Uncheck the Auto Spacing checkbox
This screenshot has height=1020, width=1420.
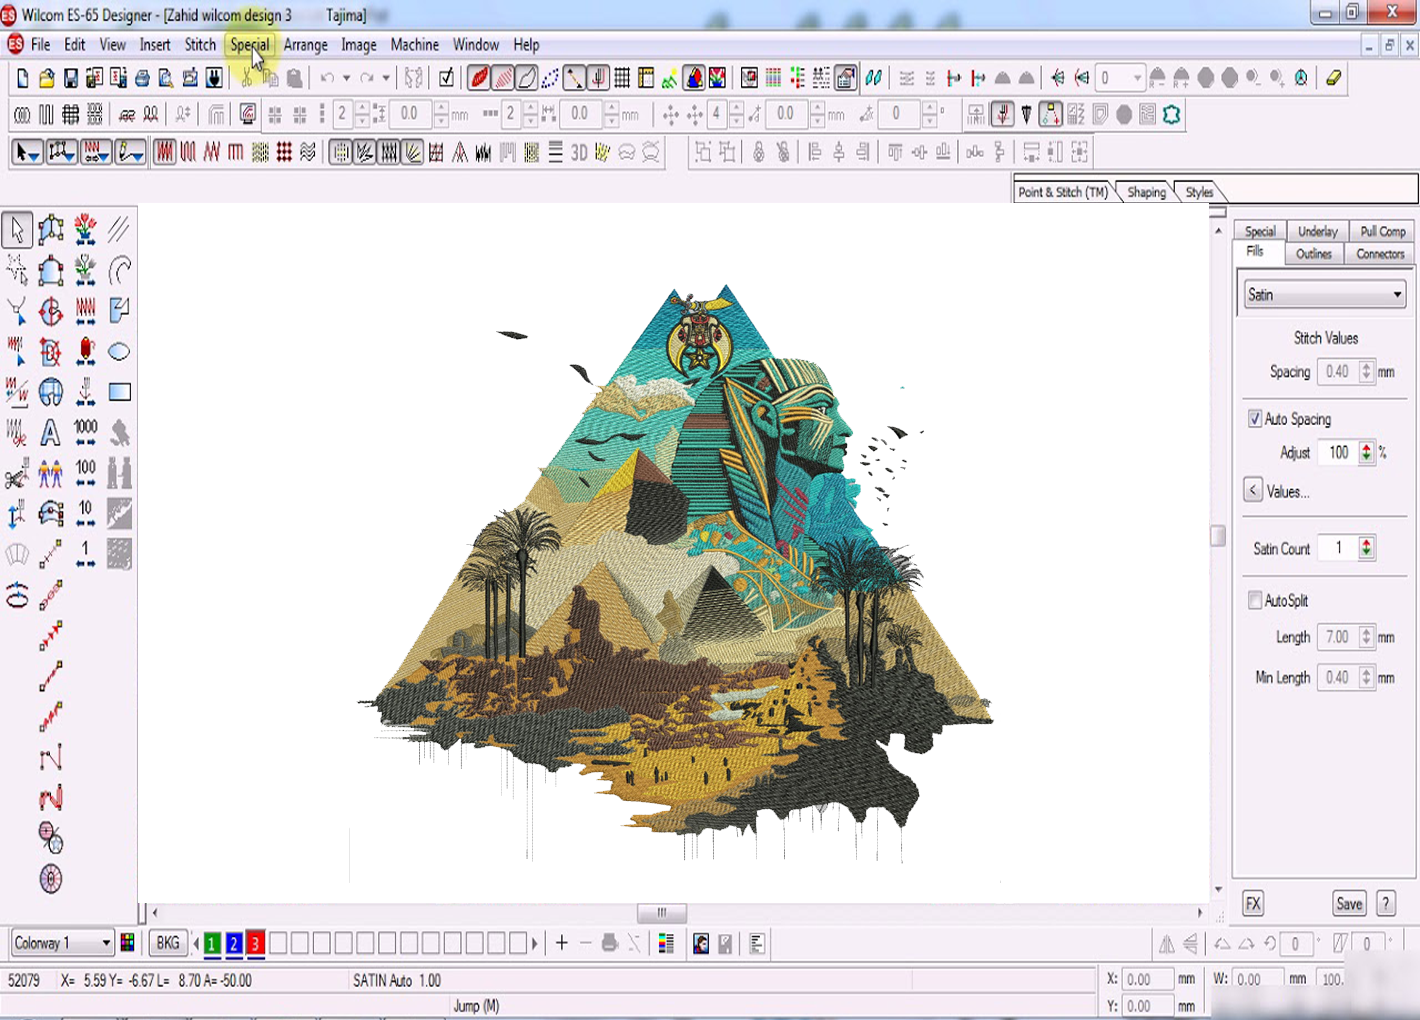(1256, 419)
